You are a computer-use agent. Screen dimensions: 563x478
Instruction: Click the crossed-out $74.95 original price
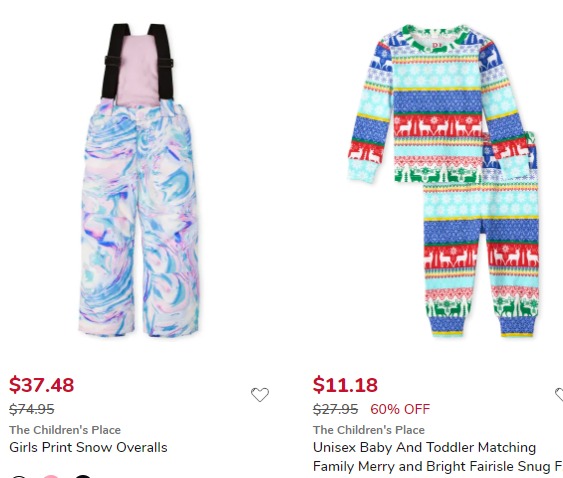[32, 409]
